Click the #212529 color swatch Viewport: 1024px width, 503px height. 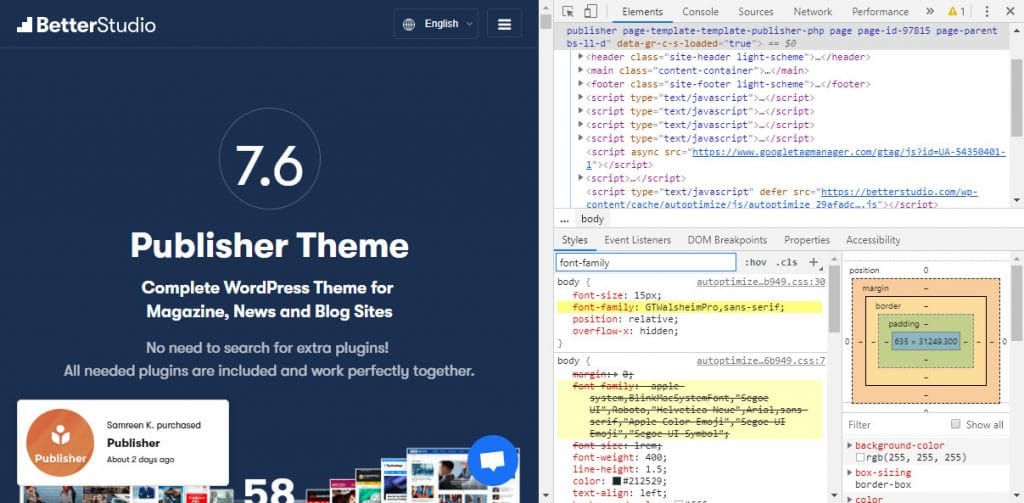[x=616, y=481]
